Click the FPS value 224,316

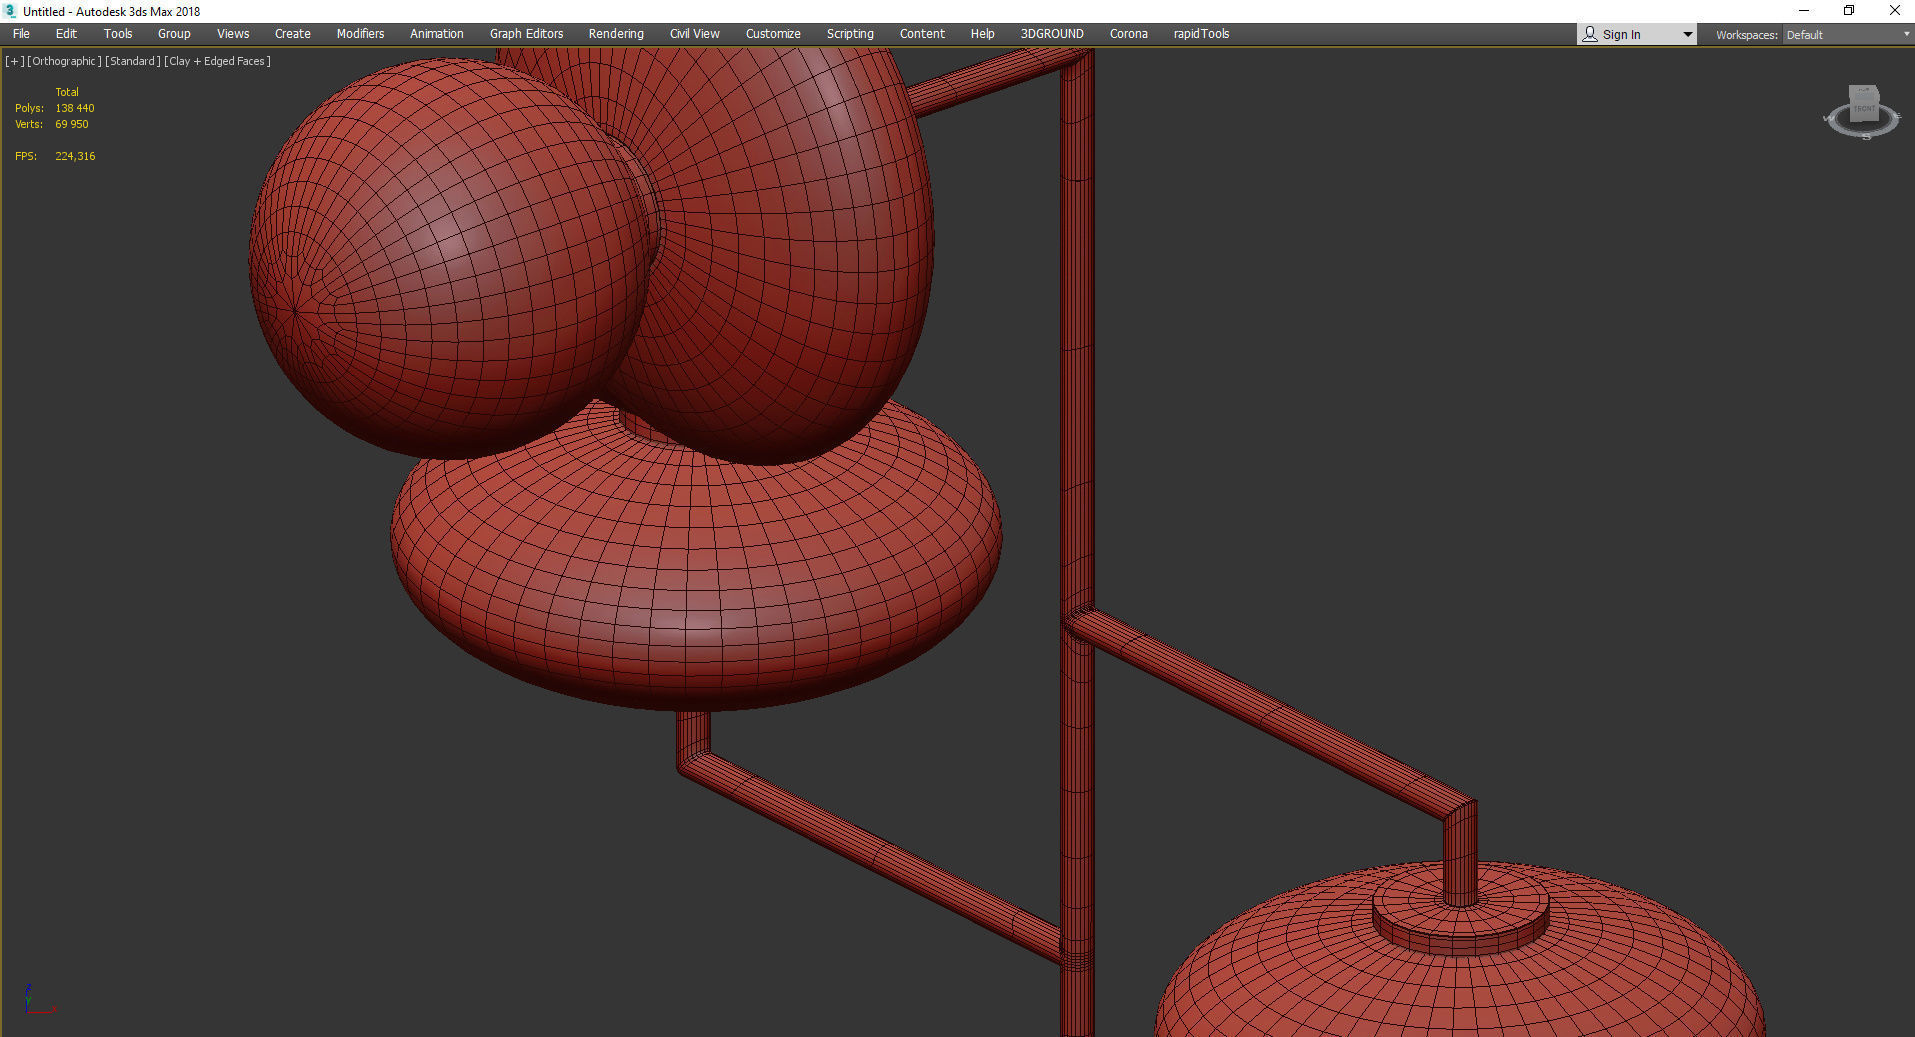pos(75,156)
